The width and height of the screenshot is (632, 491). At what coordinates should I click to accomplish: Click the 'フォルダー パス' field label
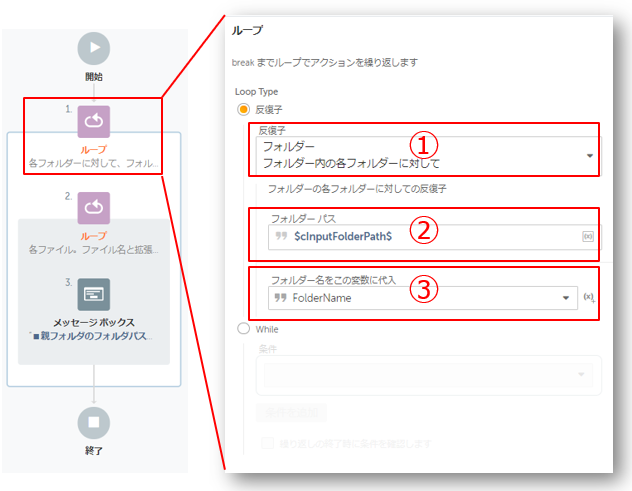[304, 219]
